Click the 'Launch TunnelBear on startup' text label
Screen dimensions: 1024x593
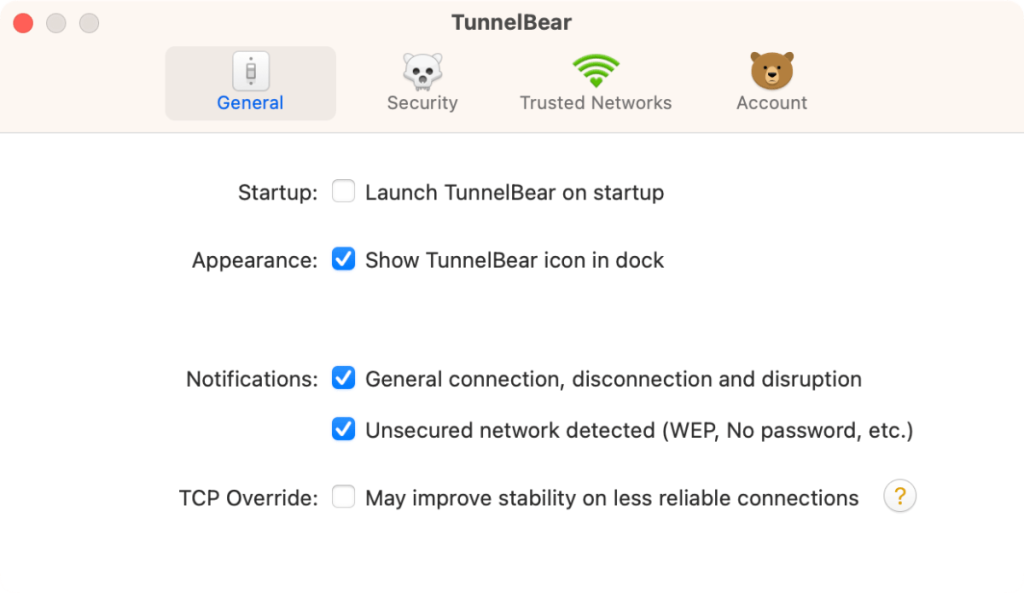pyautogui.click(x=515, y=193)
